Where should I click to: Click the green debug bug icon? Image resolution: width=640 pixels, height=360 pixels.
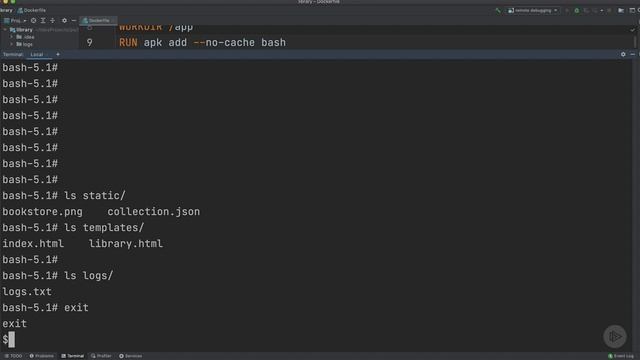click(576, 11)
